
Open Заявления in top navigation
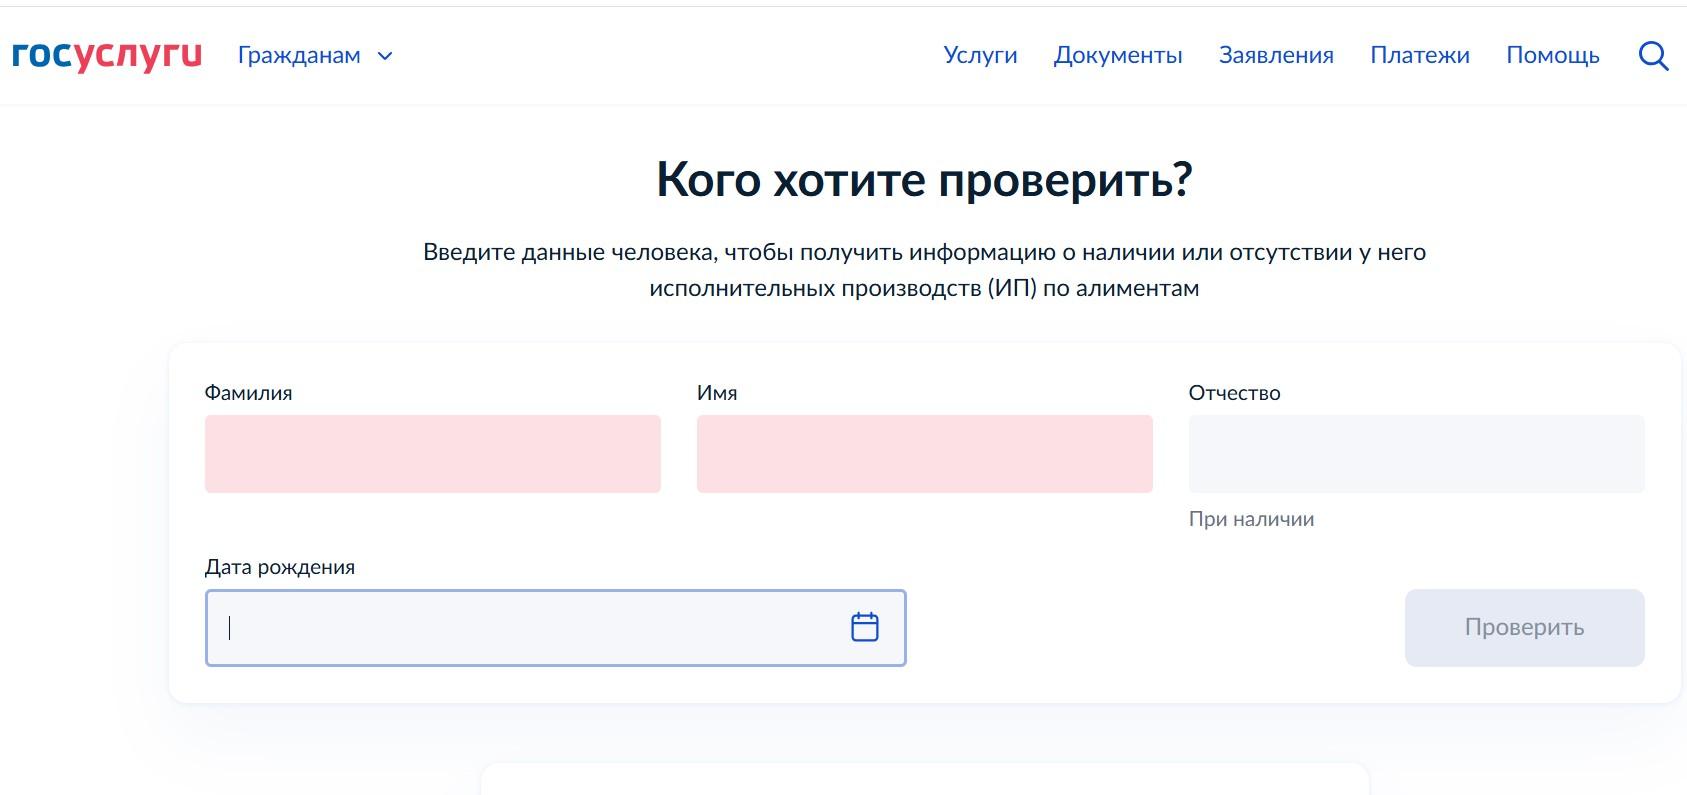(x=1276, y=56)
